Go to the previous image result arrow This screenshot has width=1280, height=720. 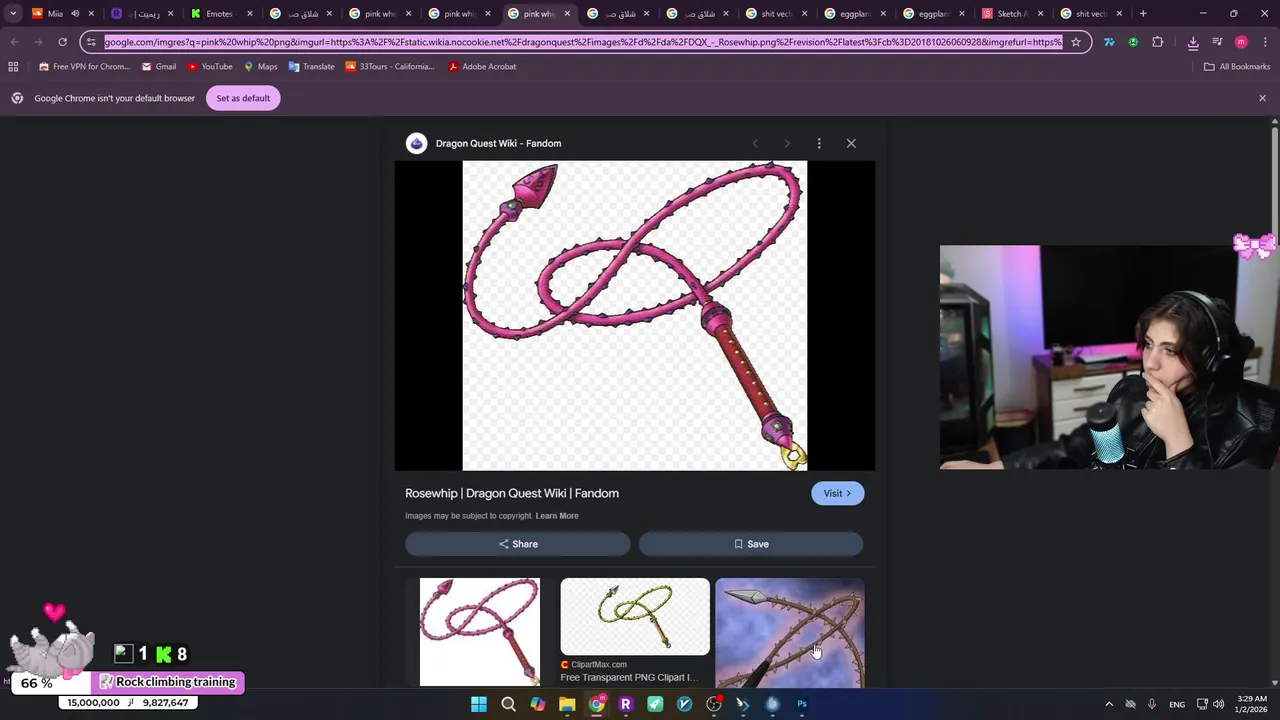coord(755,143)
